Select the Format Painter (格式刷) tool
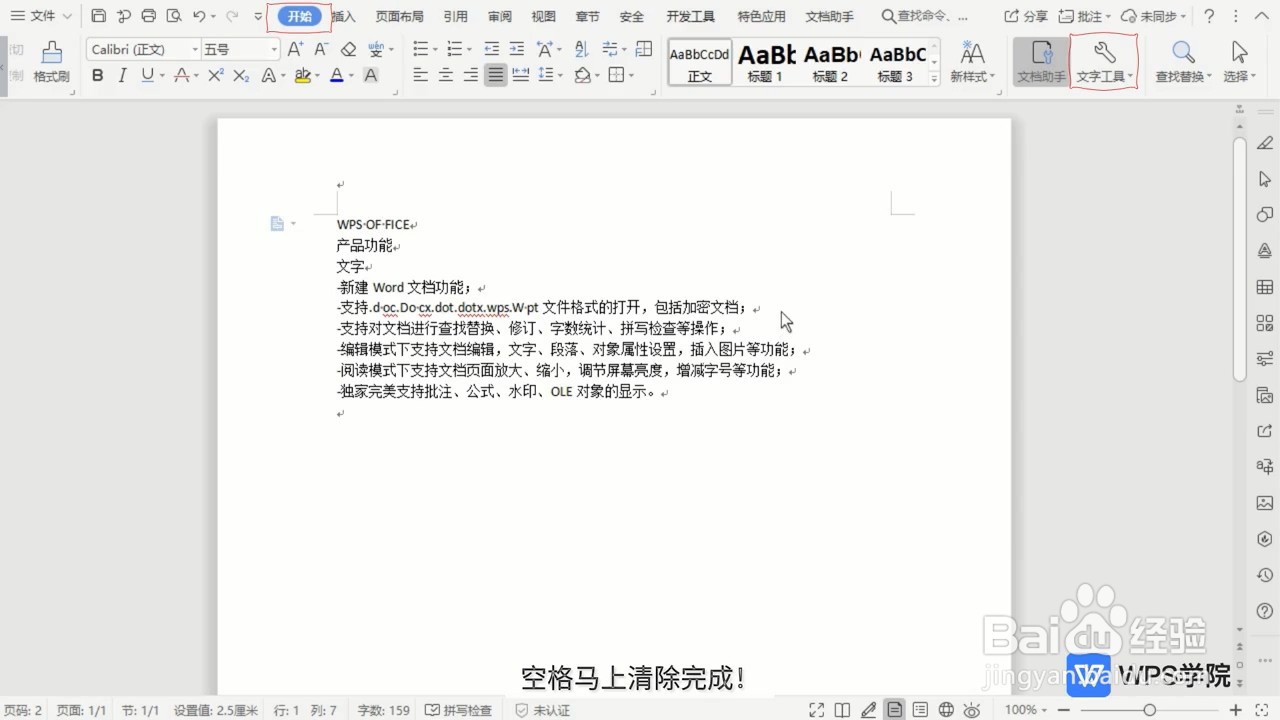 51,62
